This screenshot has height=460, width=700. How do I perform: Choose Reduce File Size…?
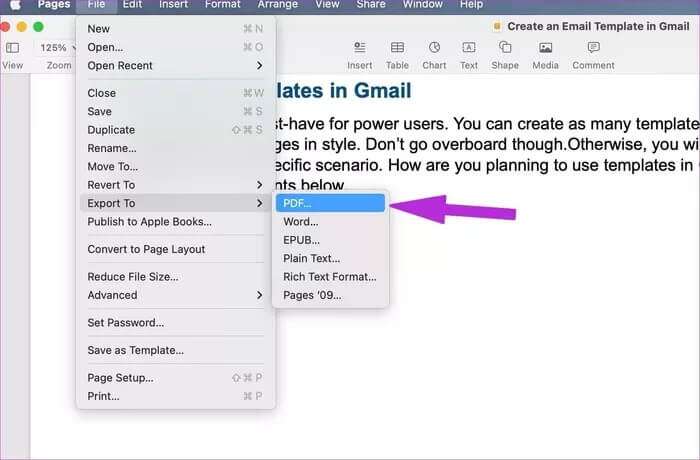(x=176, y=277)
